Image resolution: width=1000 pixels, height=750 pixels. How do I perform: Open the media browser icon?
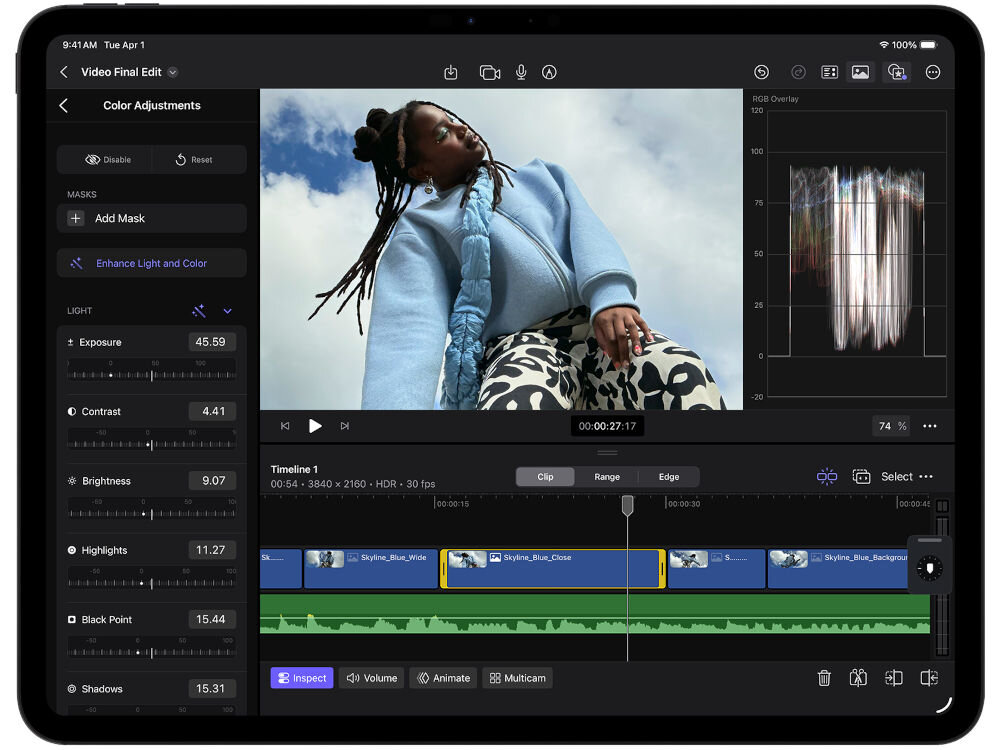point(860,72)
